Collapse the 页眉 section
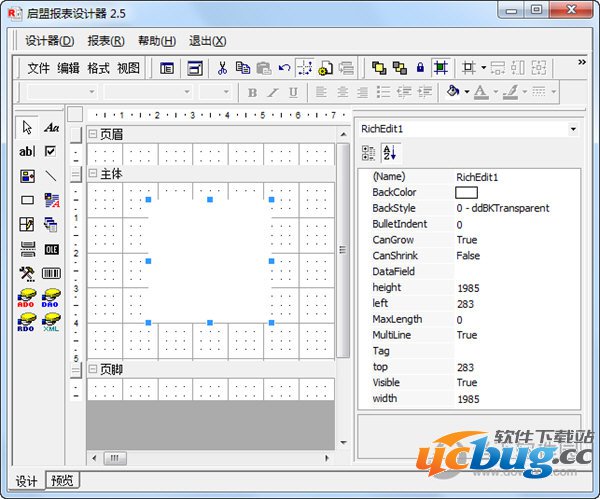 [93, 134]
